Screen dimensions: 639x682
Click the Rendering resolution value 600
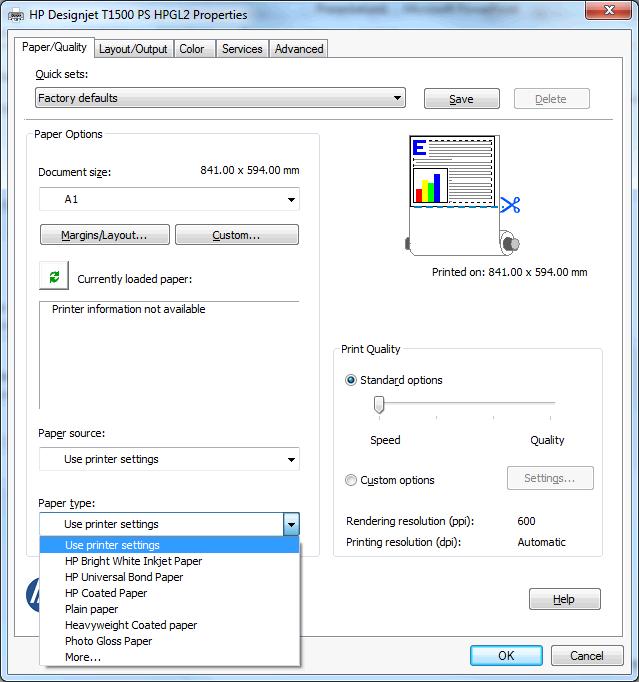(x=526, y=521)
